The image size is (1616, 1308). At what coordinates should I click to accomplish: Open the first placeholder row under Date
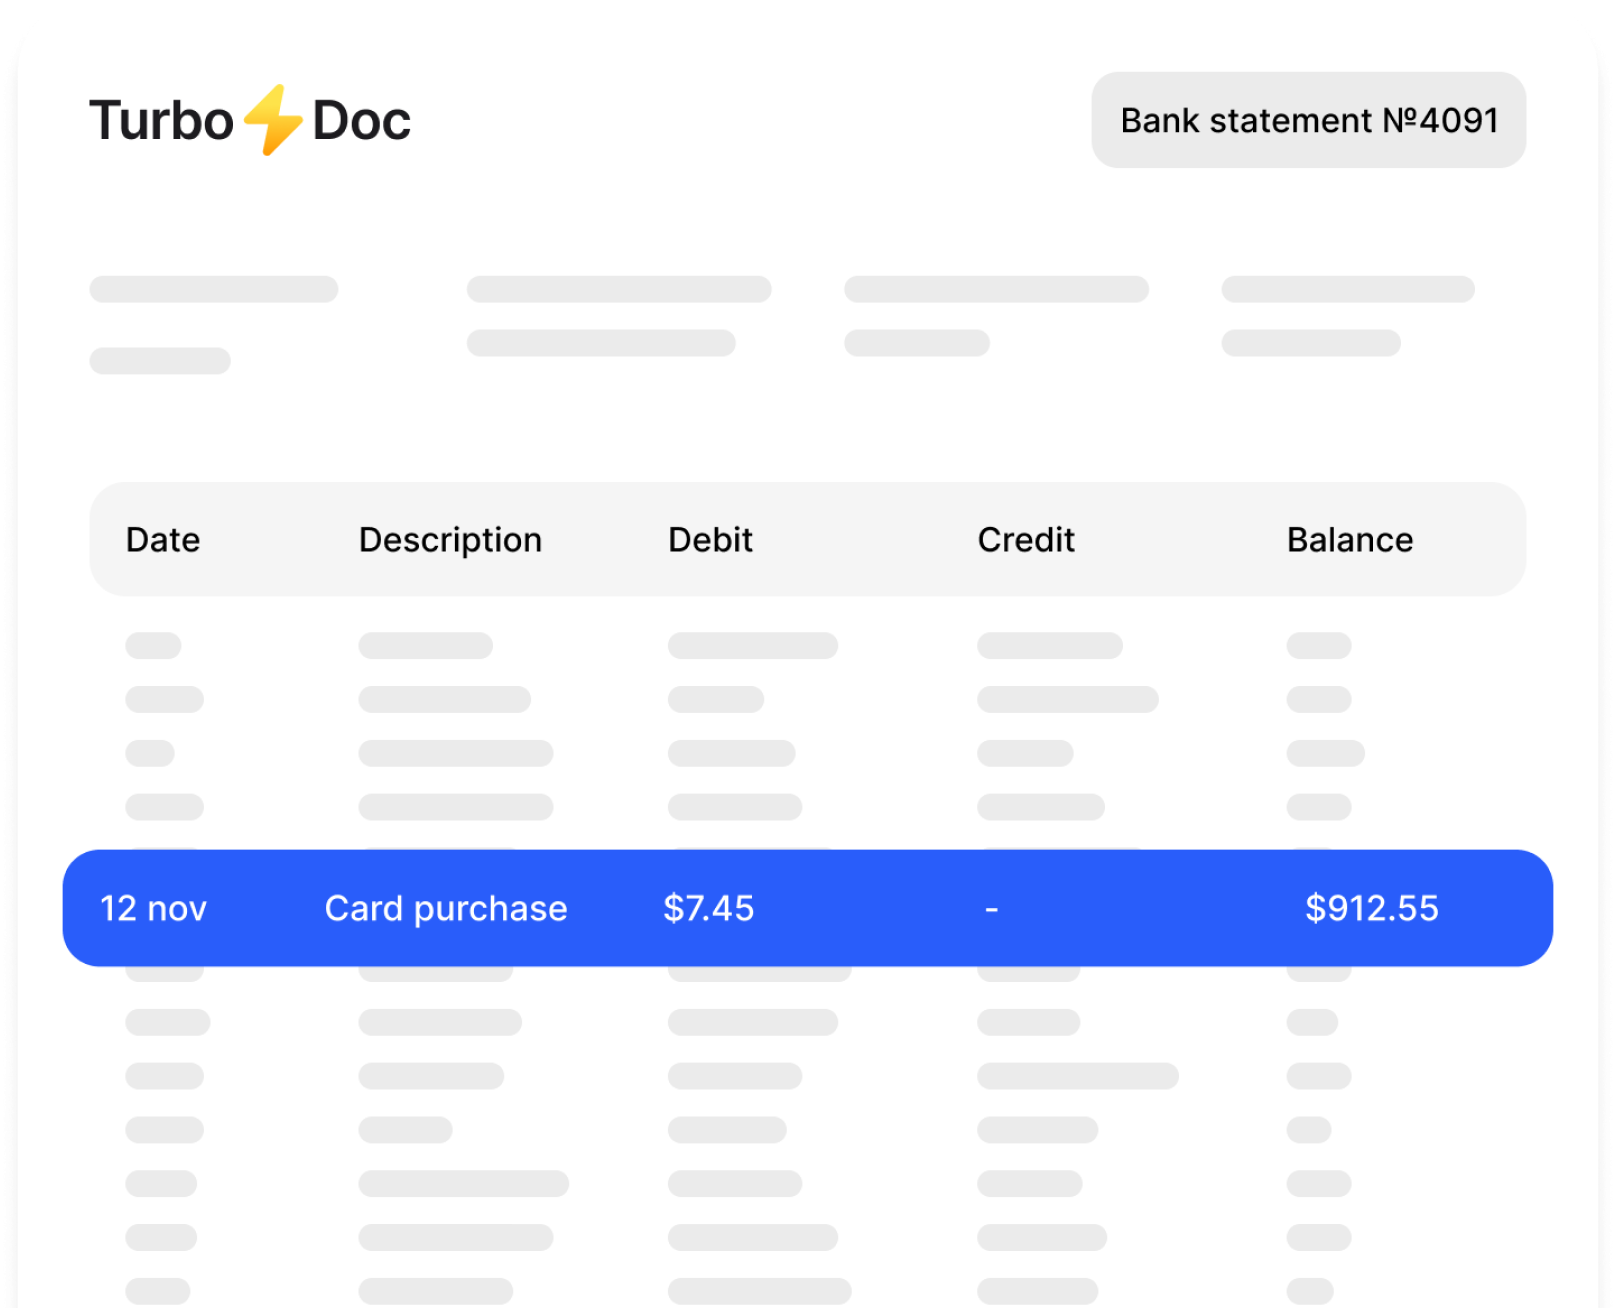click(x=152, y=645)
